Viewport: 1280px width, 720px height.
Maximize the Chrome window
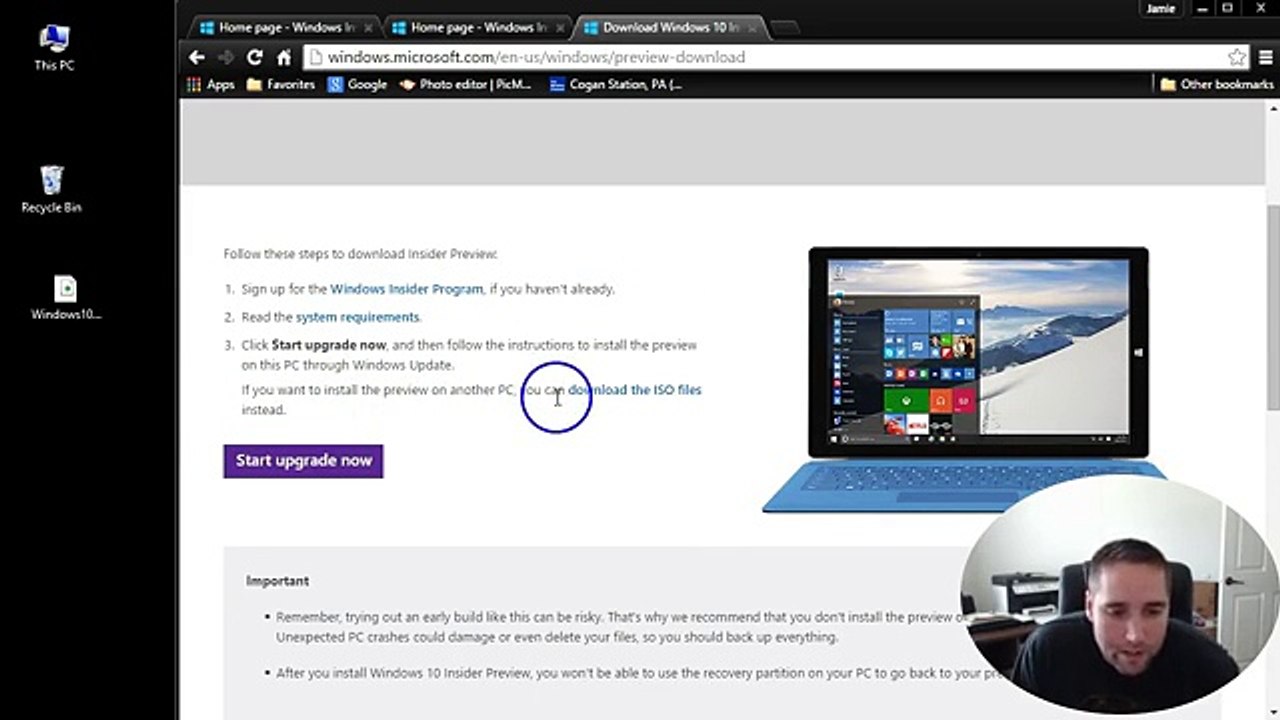1228,8
